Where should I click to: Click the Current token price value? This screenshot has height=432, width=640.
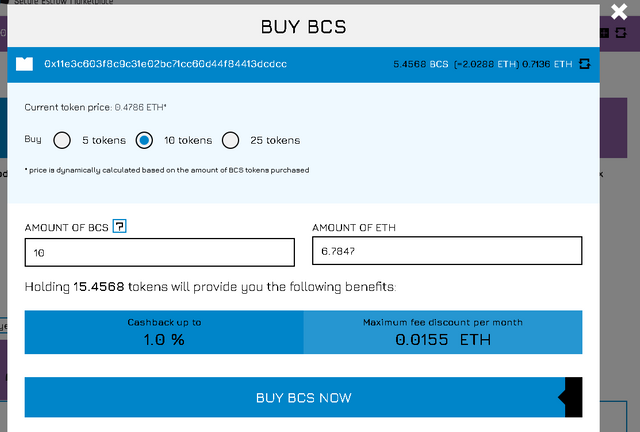[140, 107]
